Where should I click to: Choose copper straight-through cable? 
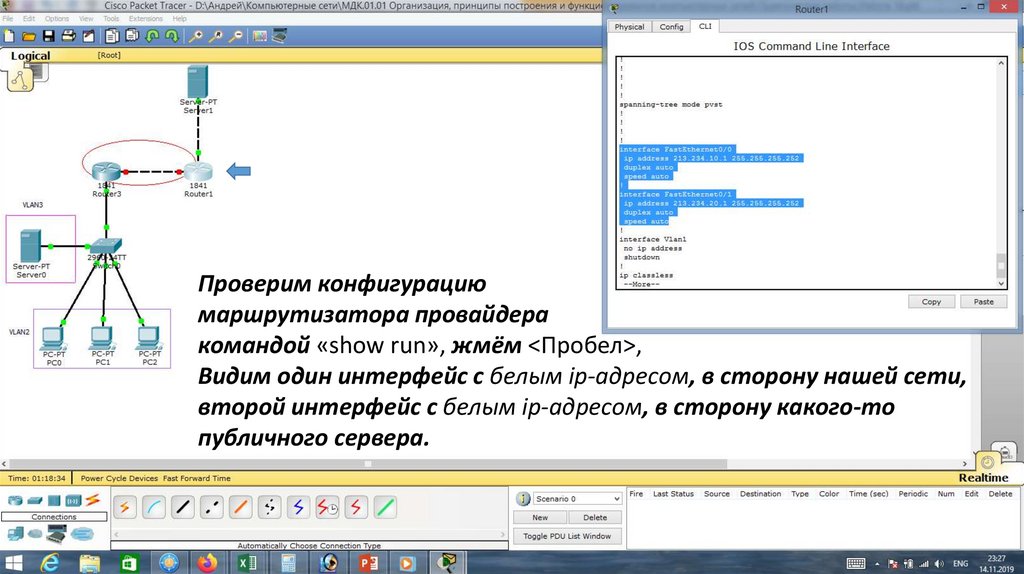(183, 507)
